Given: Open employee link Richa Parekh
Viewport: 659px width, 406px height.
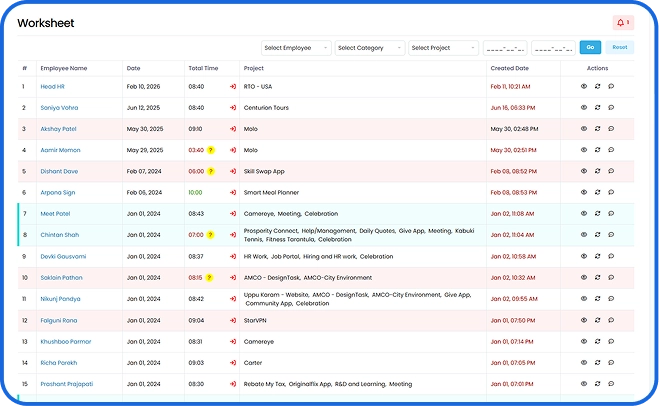Looking at the screenshot, I should [x=59, y=363].
